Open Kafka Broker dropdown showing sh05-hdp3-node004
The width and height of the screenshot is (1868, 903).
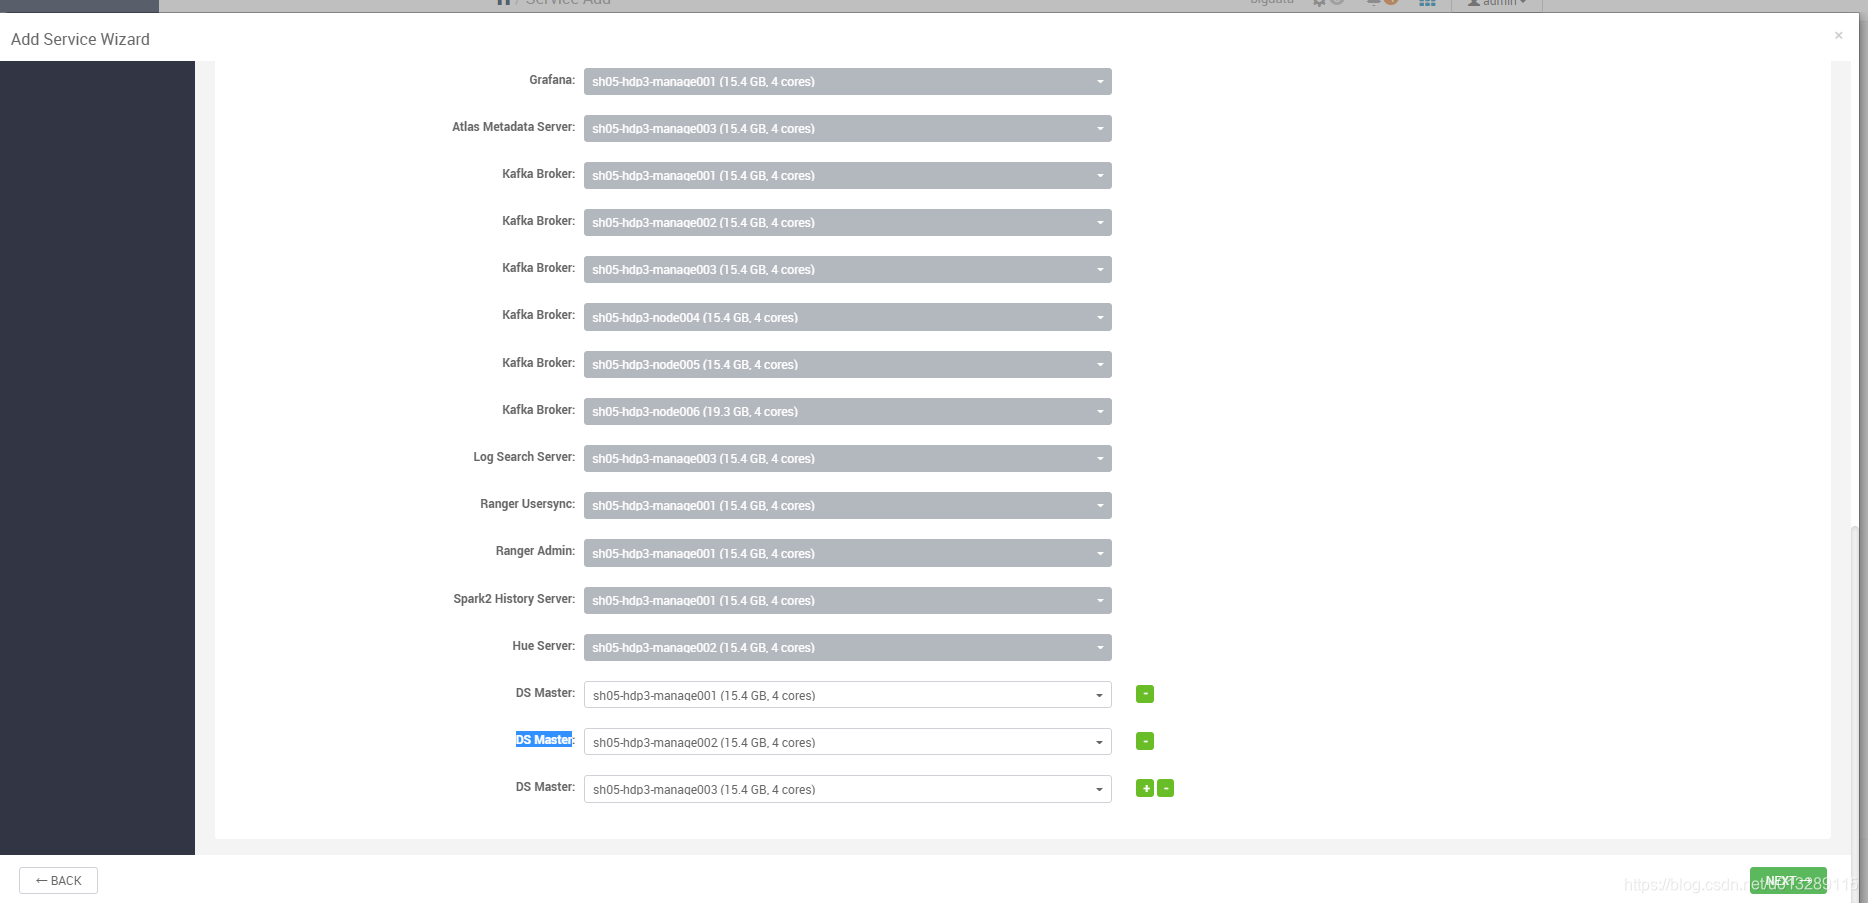[x=848, y=317]
